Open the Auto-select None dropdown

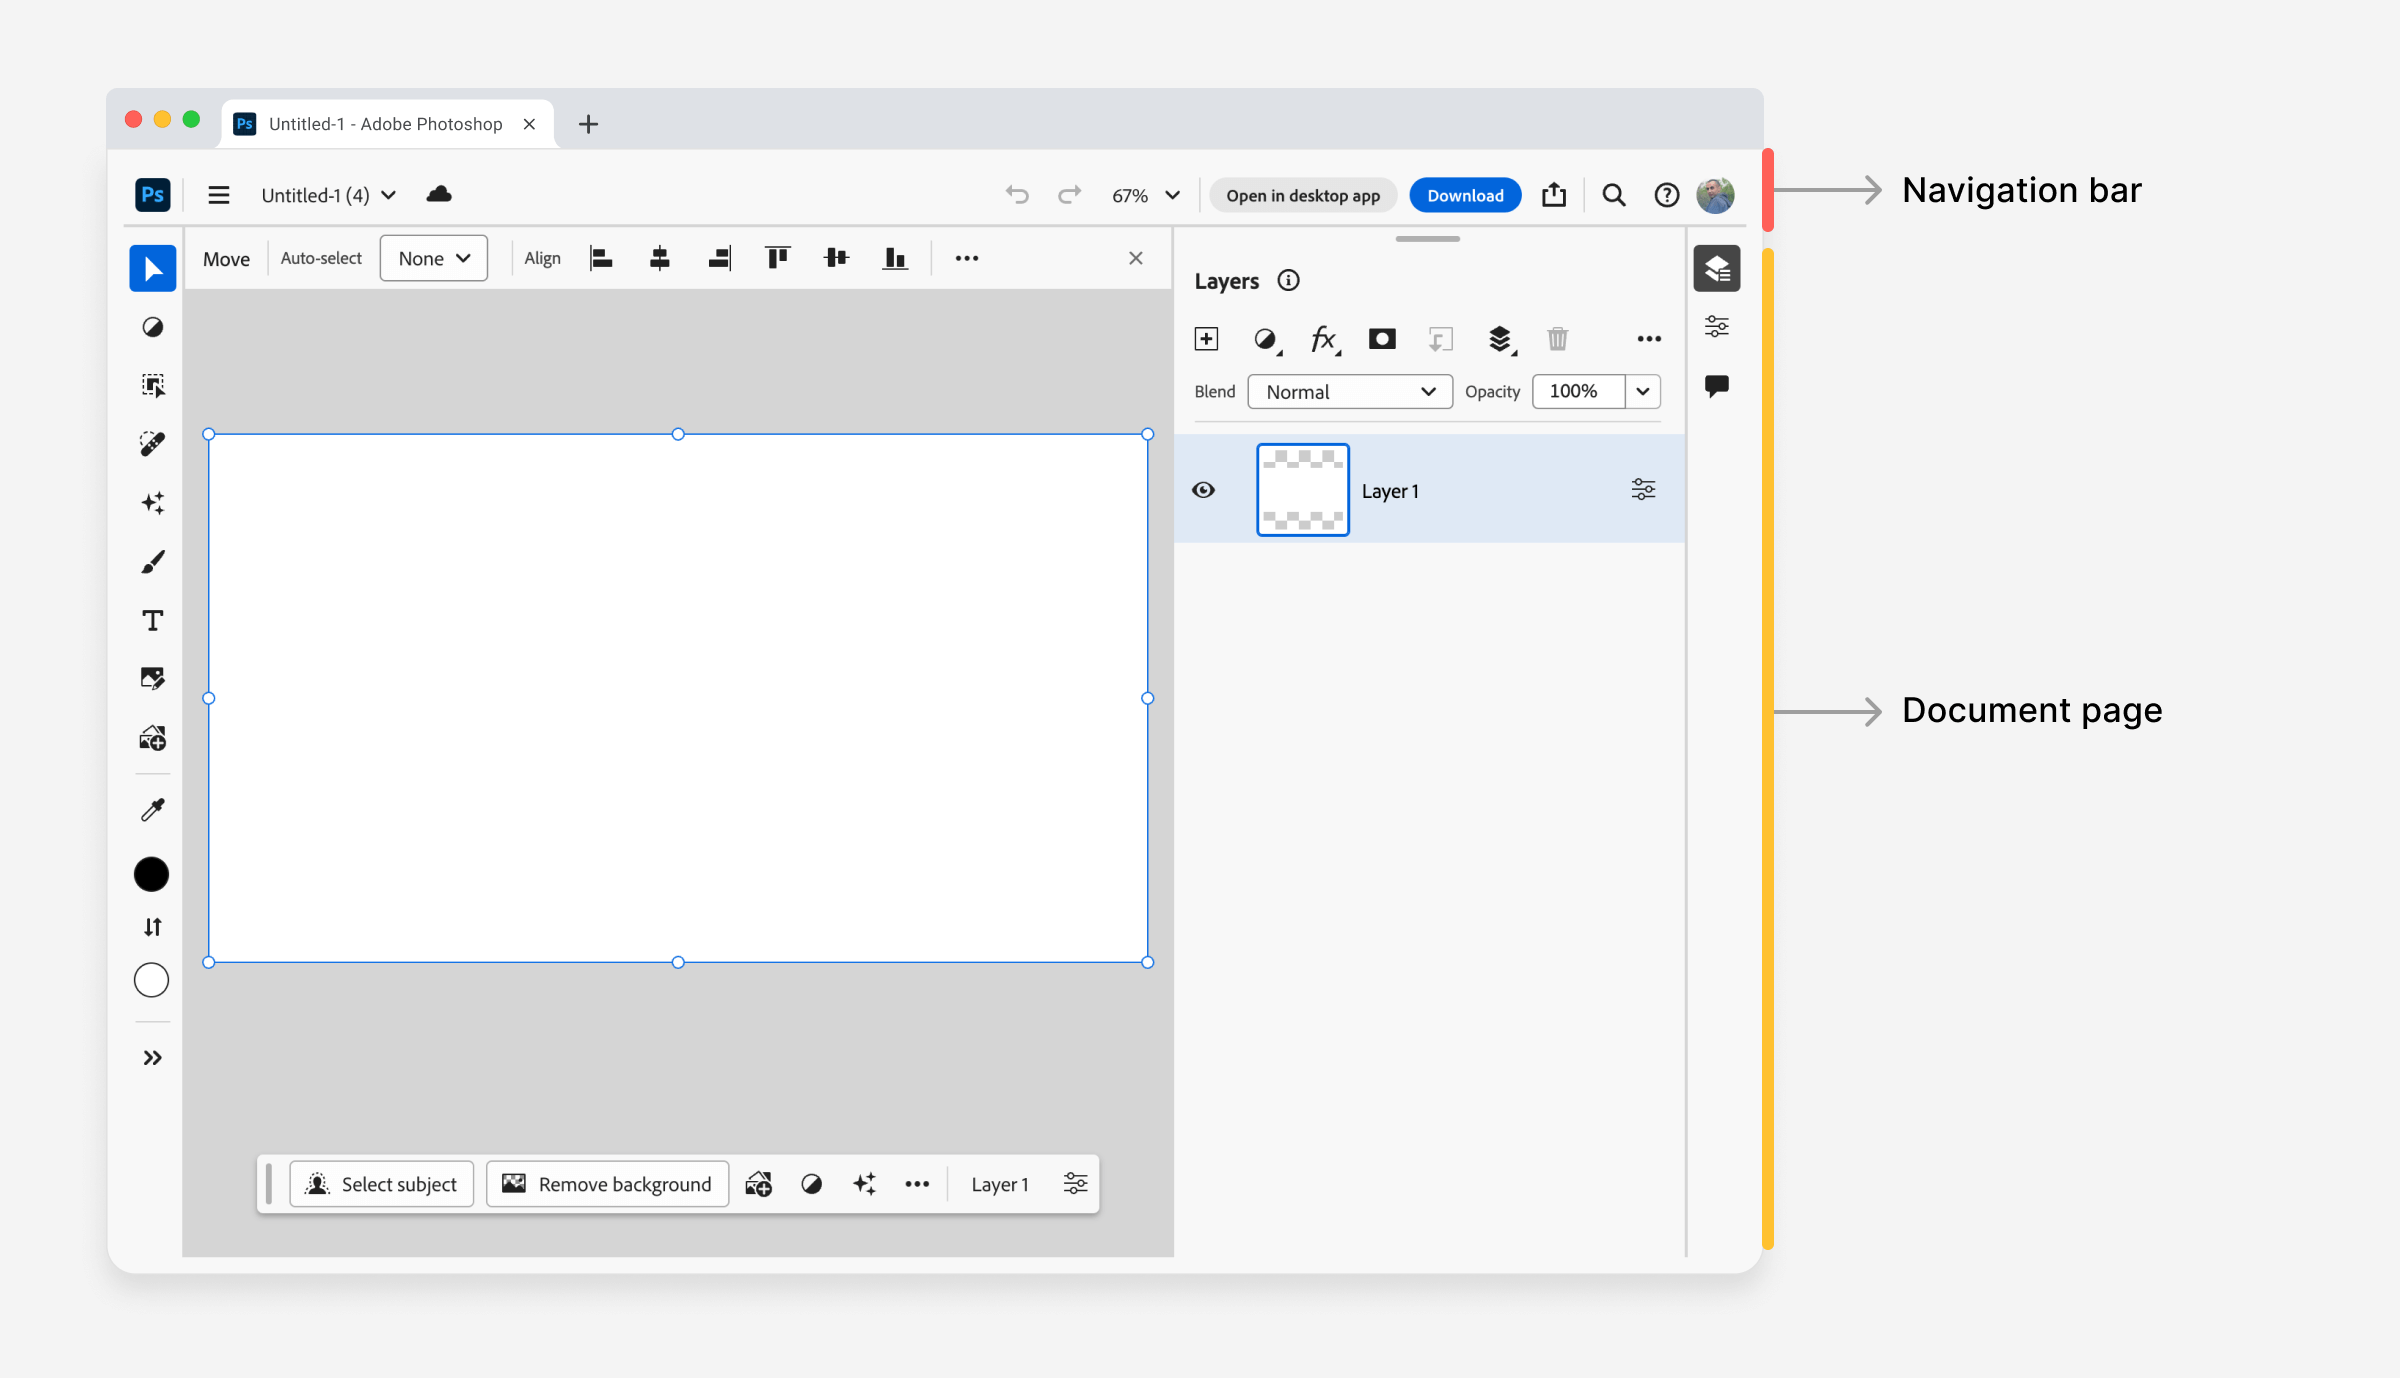click(x=433, y=258)
